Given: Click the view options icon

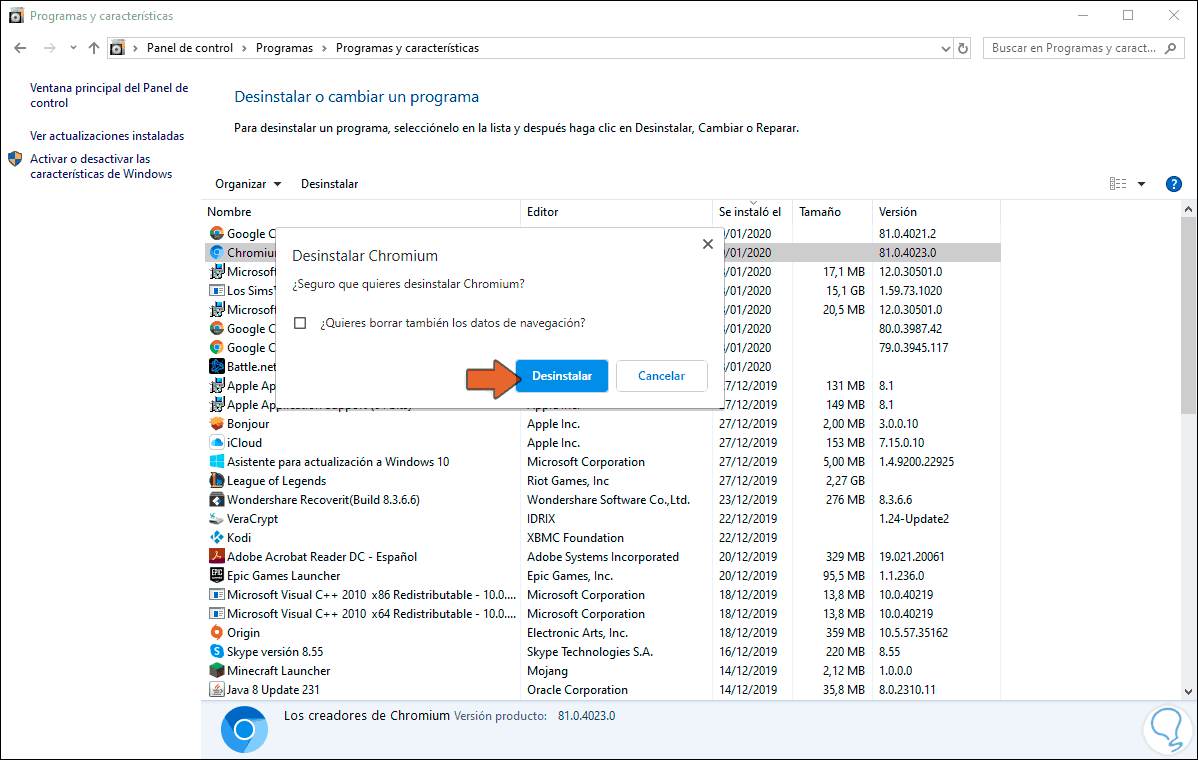Looking at the screenshot, I should click(1118, 184).
